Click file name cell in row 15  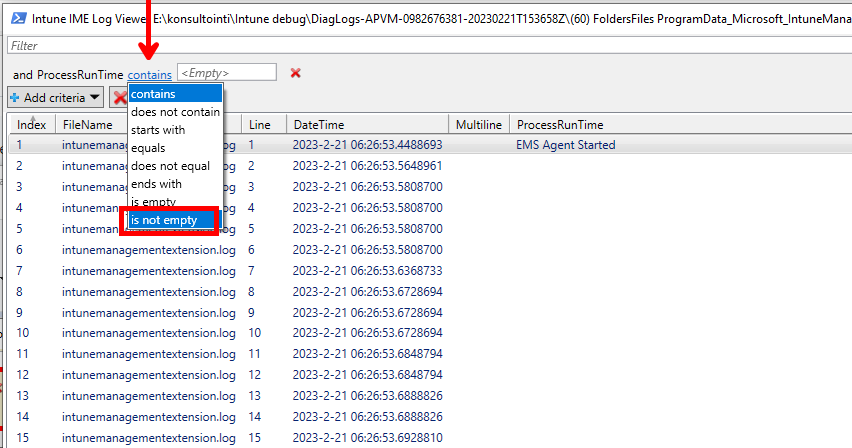149,438
